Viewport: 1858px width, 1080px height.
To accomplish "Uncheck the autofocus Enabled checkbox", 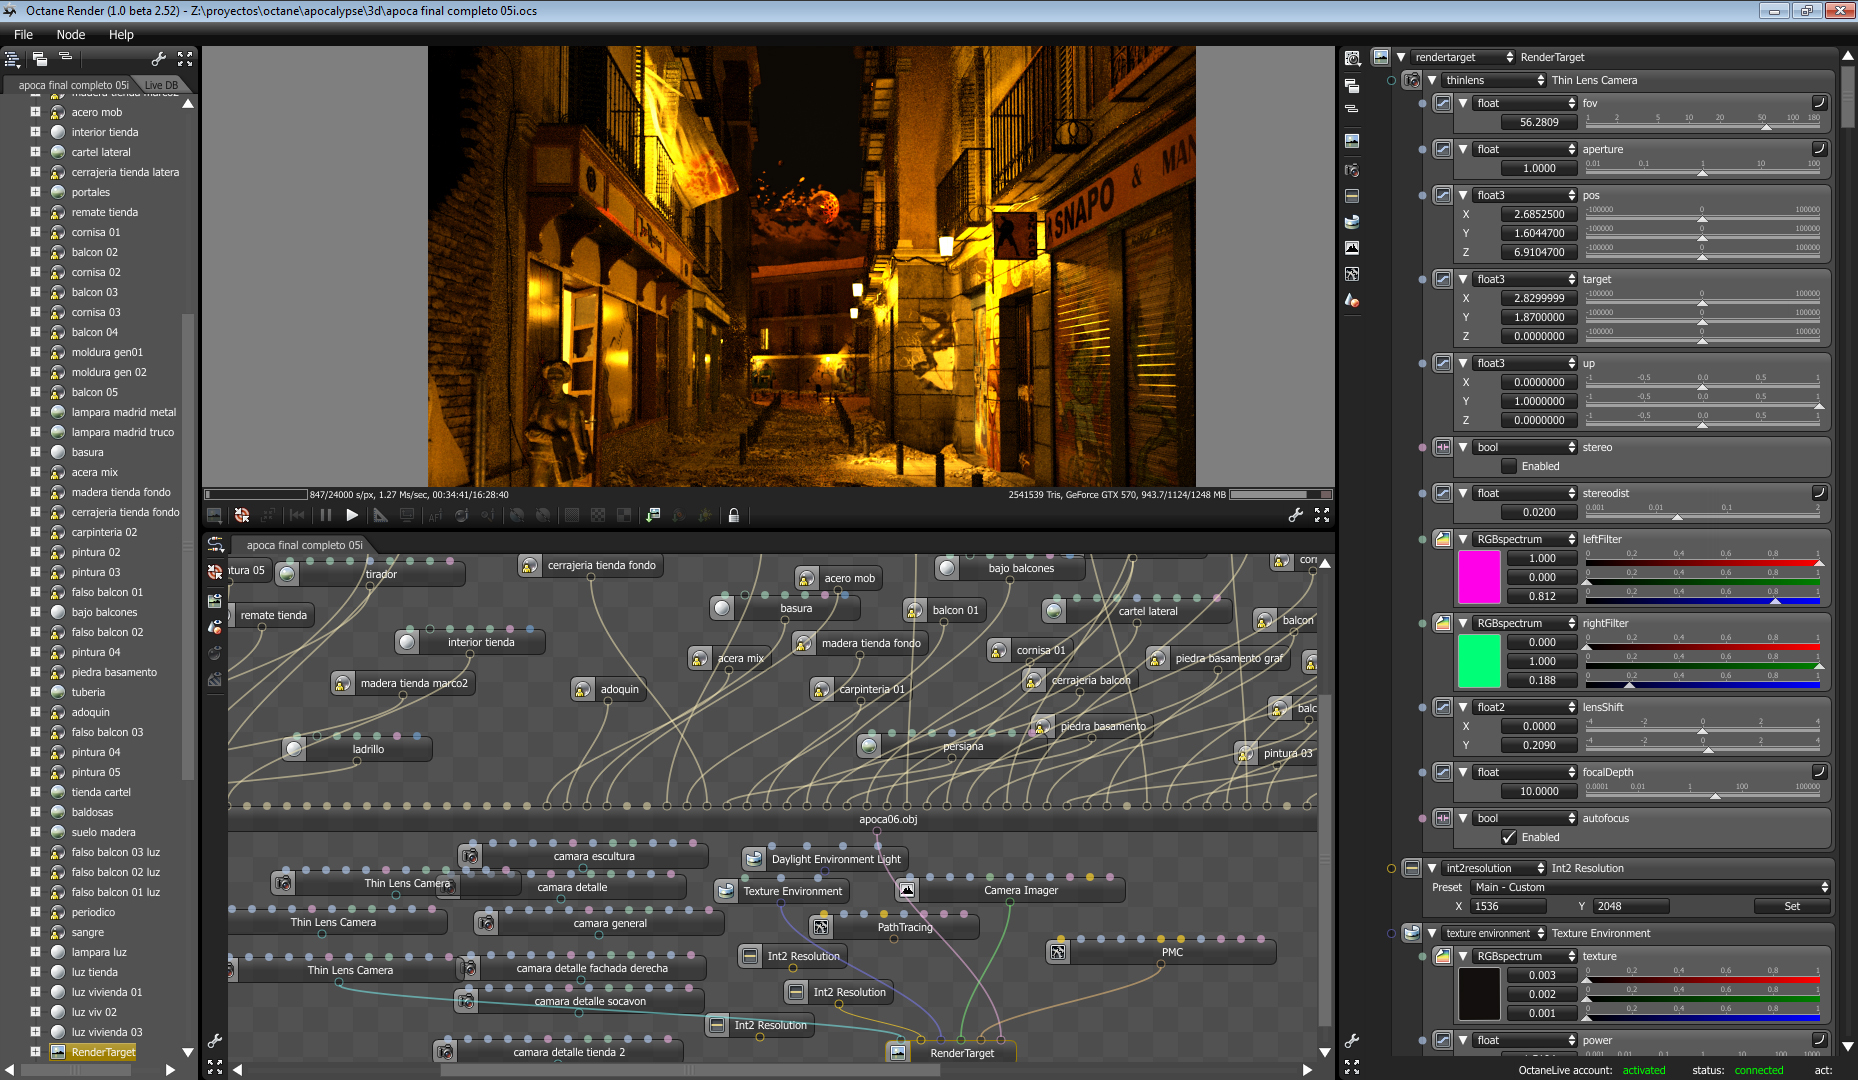I will (1509, 837).
